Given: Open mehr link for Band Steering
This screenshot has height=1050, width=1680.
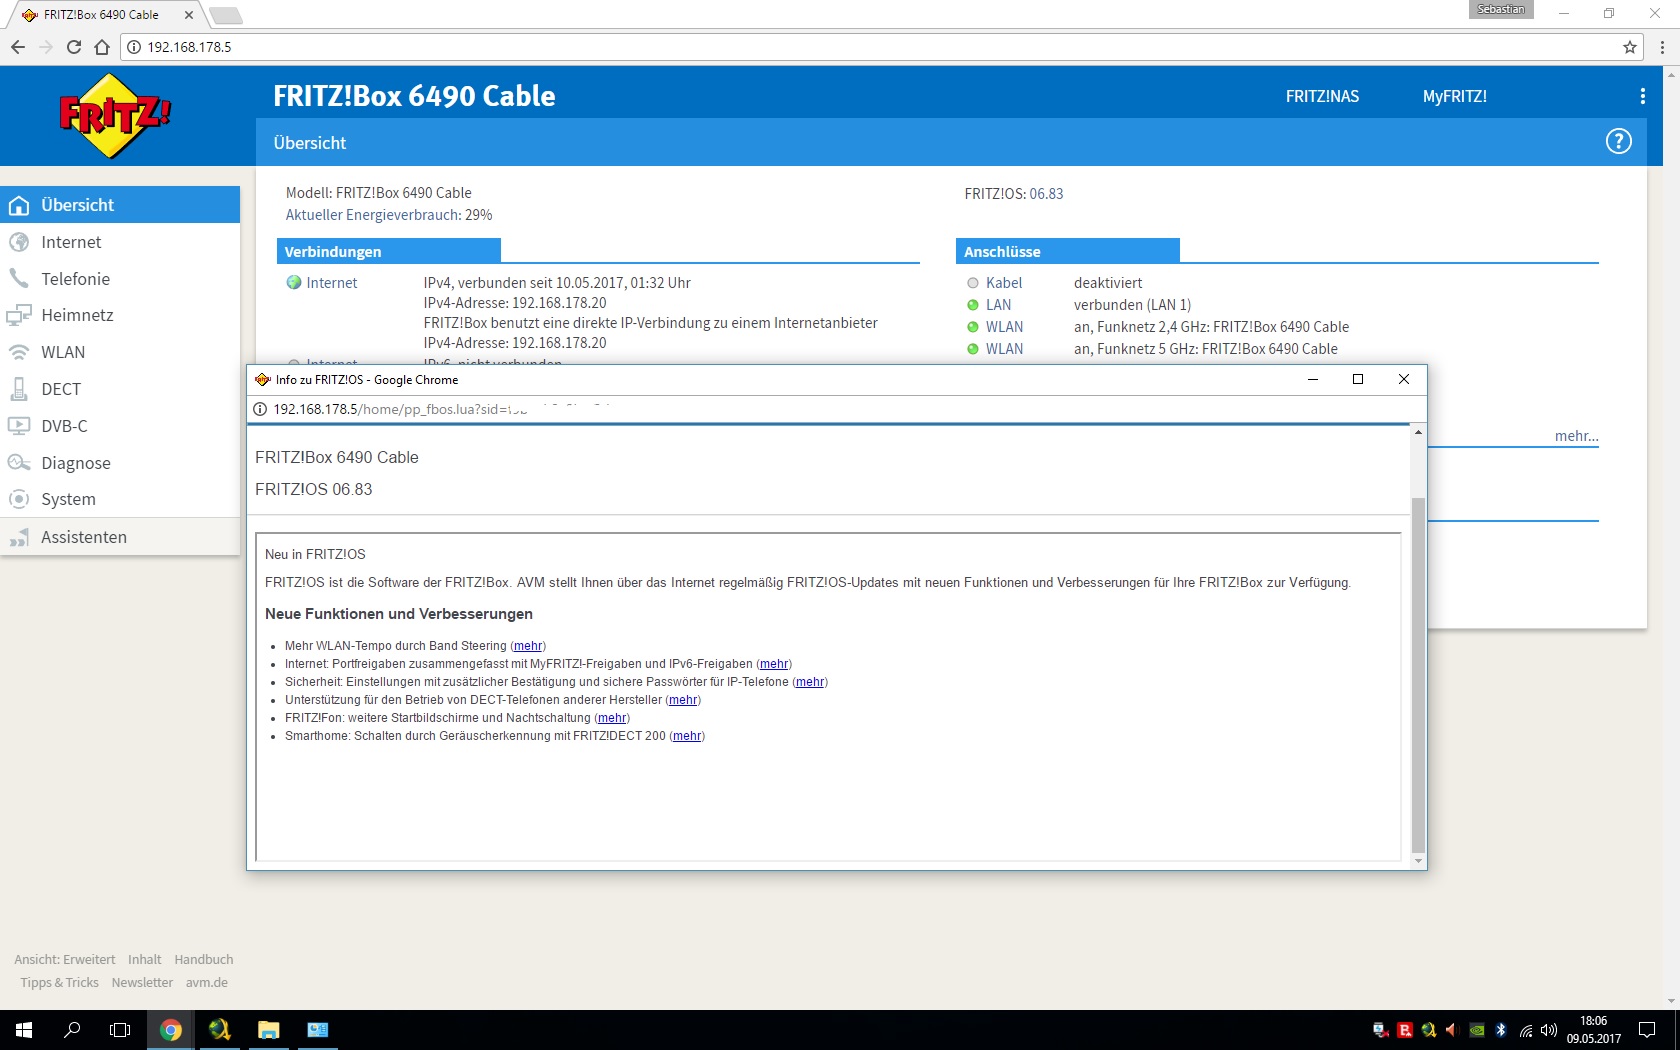Looking at the screenshot, I should (x=528, y=646).
